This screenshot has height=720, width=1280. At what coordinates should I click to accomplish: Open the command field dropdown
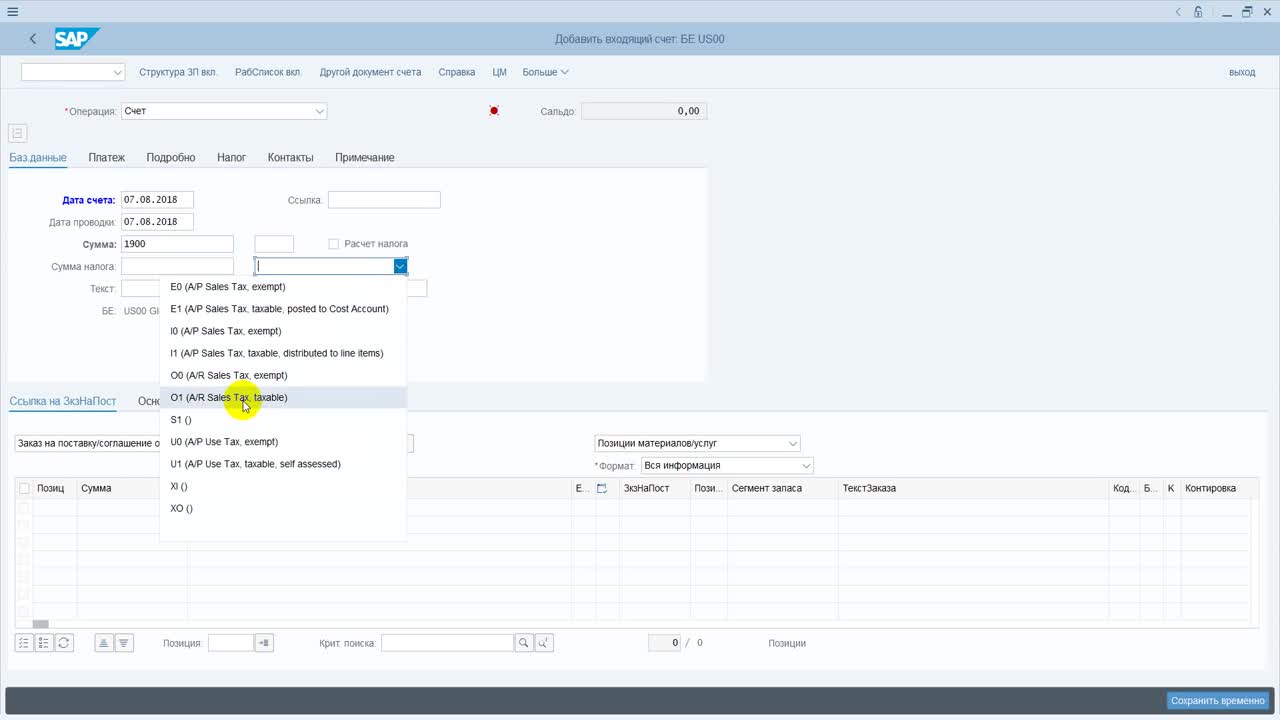[x=118, y=72]
